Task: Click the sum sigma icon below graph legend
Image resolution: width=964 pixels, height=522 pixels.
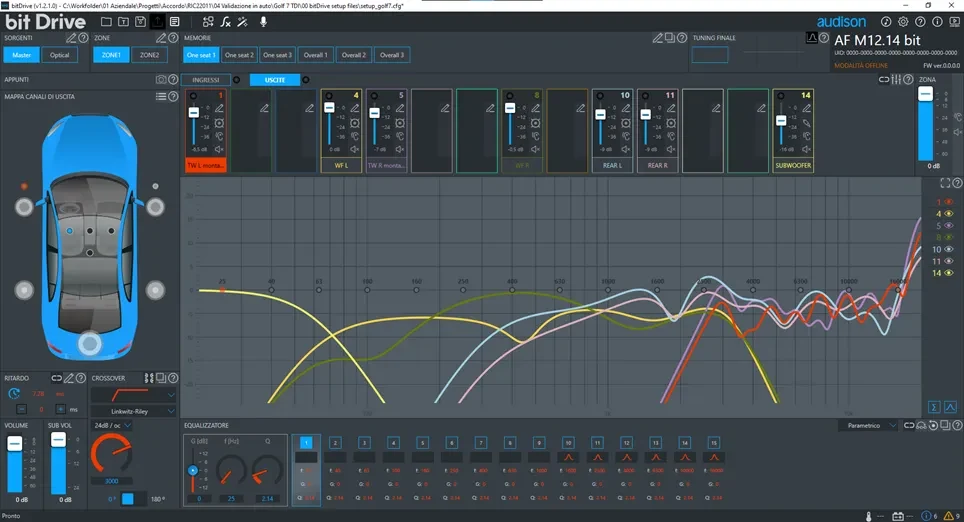Action: click(934, 407)
